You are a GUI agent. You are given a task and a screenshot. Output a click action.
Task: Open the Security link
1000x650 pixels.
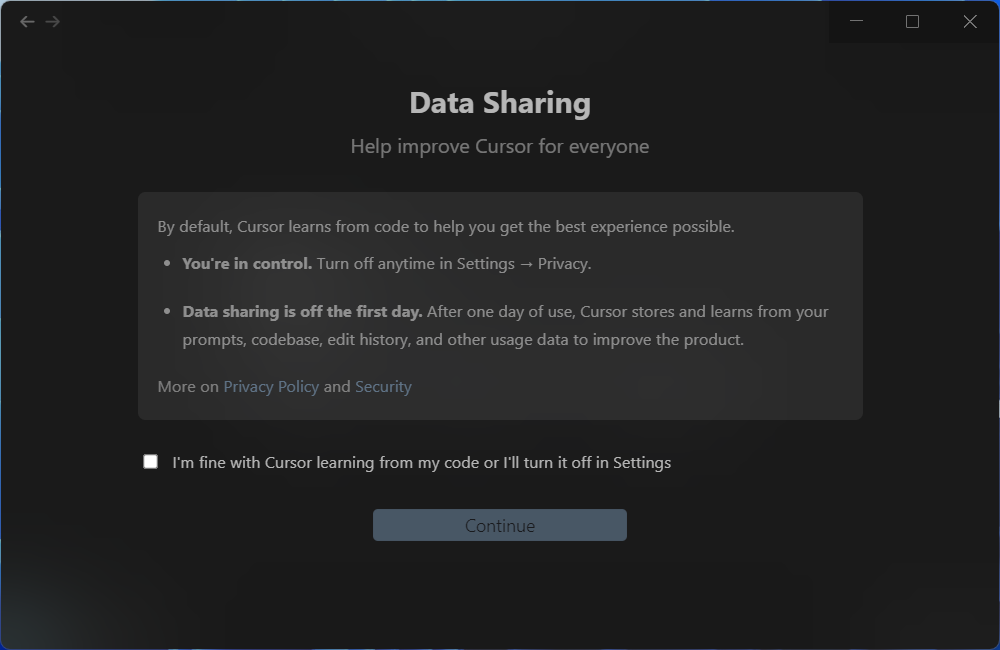(x=383, y=386)
